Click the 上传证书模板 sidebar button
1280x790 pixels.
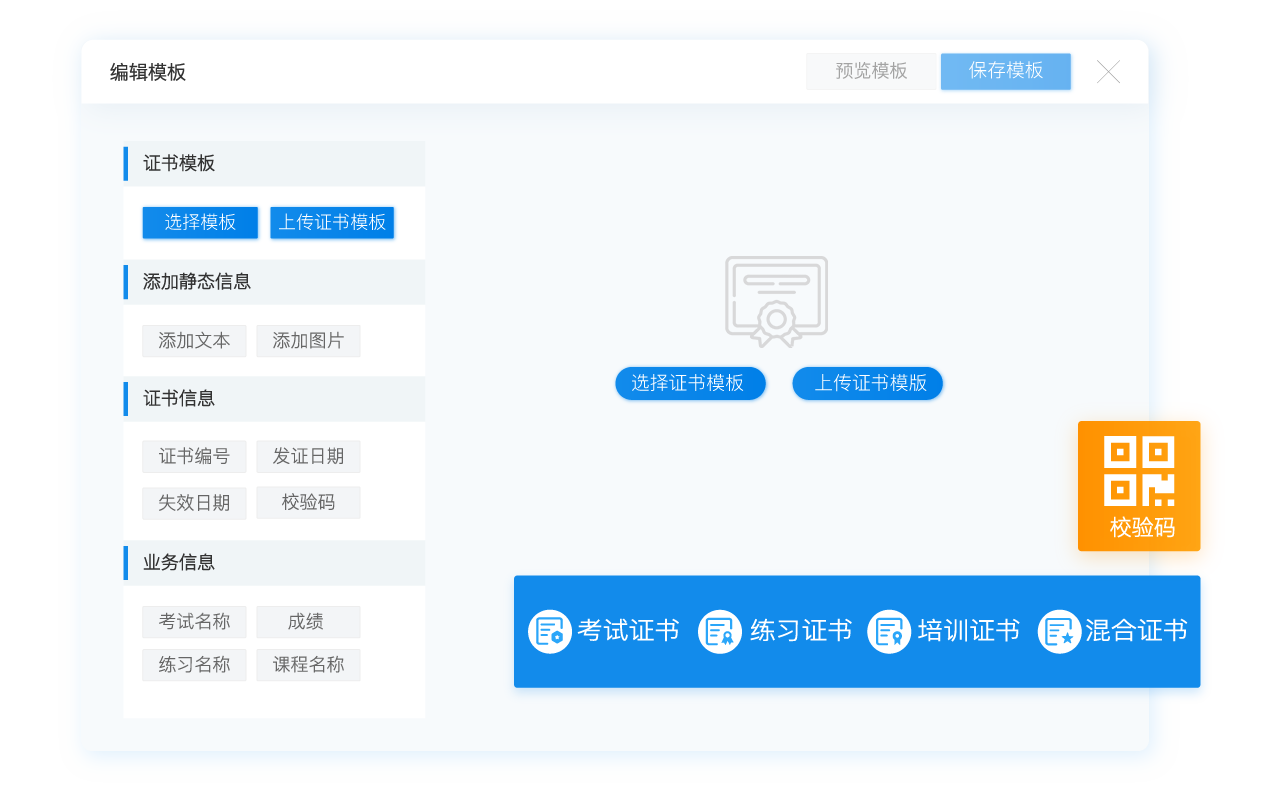click(x=332, y=222)
